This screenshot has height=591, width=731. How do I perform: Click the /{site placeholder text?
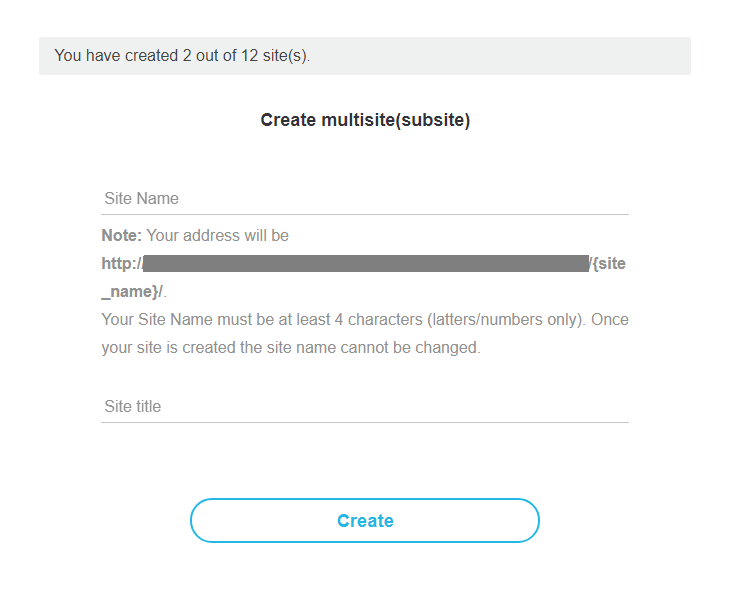[x=607, y=264]
